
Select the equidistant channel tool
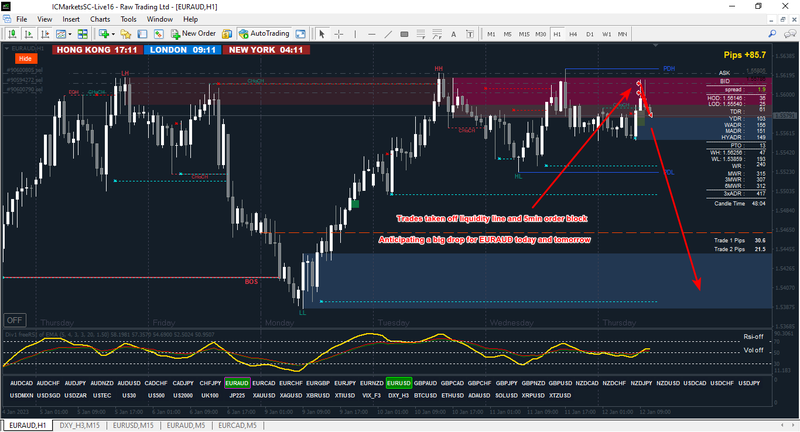[420, 34]
